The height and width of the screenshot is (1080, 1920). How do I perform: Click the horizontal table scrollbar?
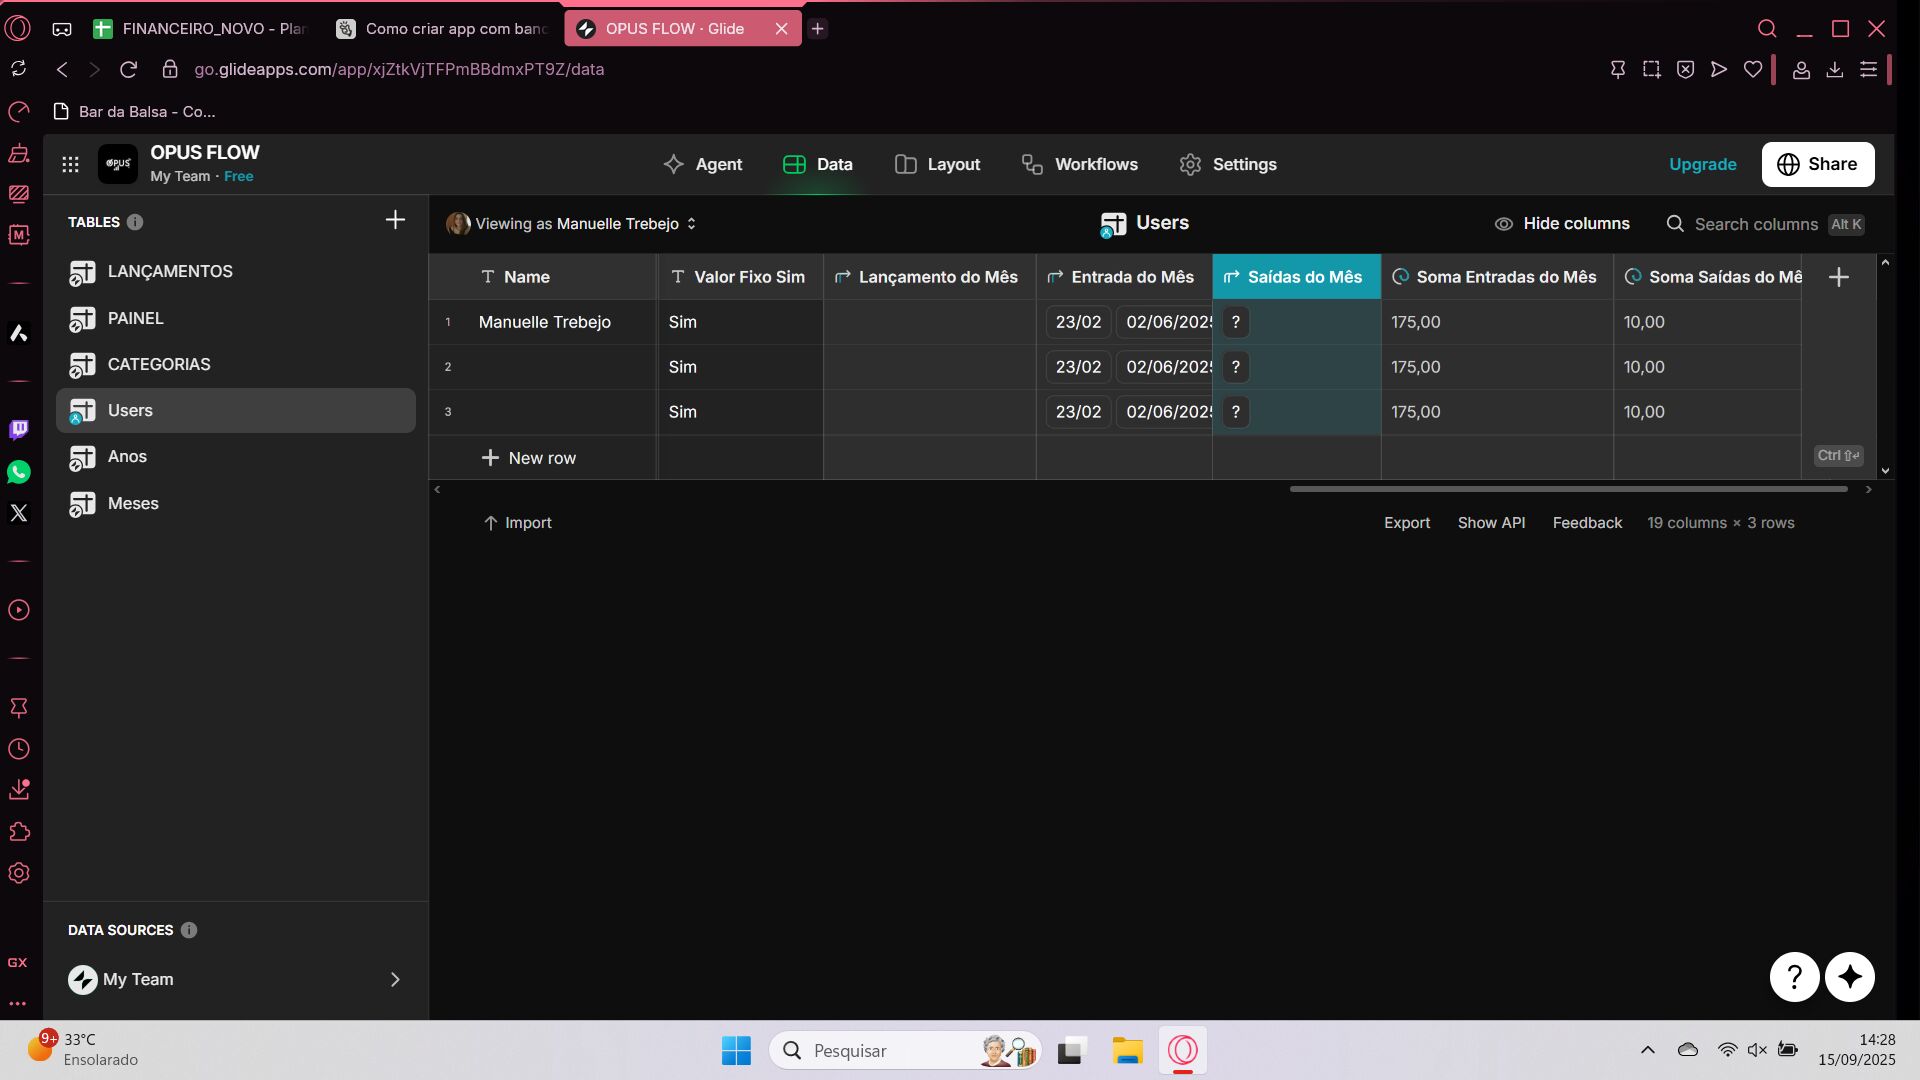coord(1567,489)
